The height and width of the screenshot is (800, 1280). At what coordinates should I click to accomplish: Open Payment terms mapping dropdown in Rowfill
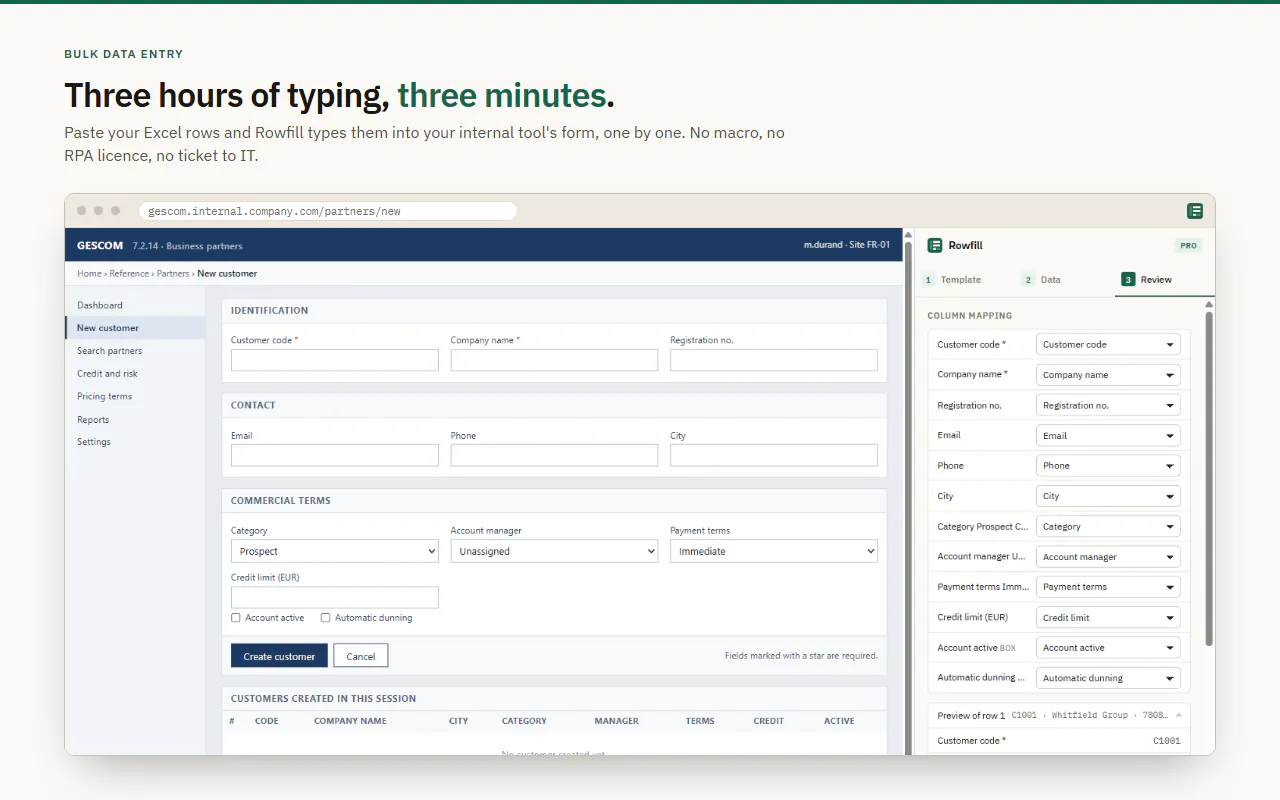[x=1108, y=587]
